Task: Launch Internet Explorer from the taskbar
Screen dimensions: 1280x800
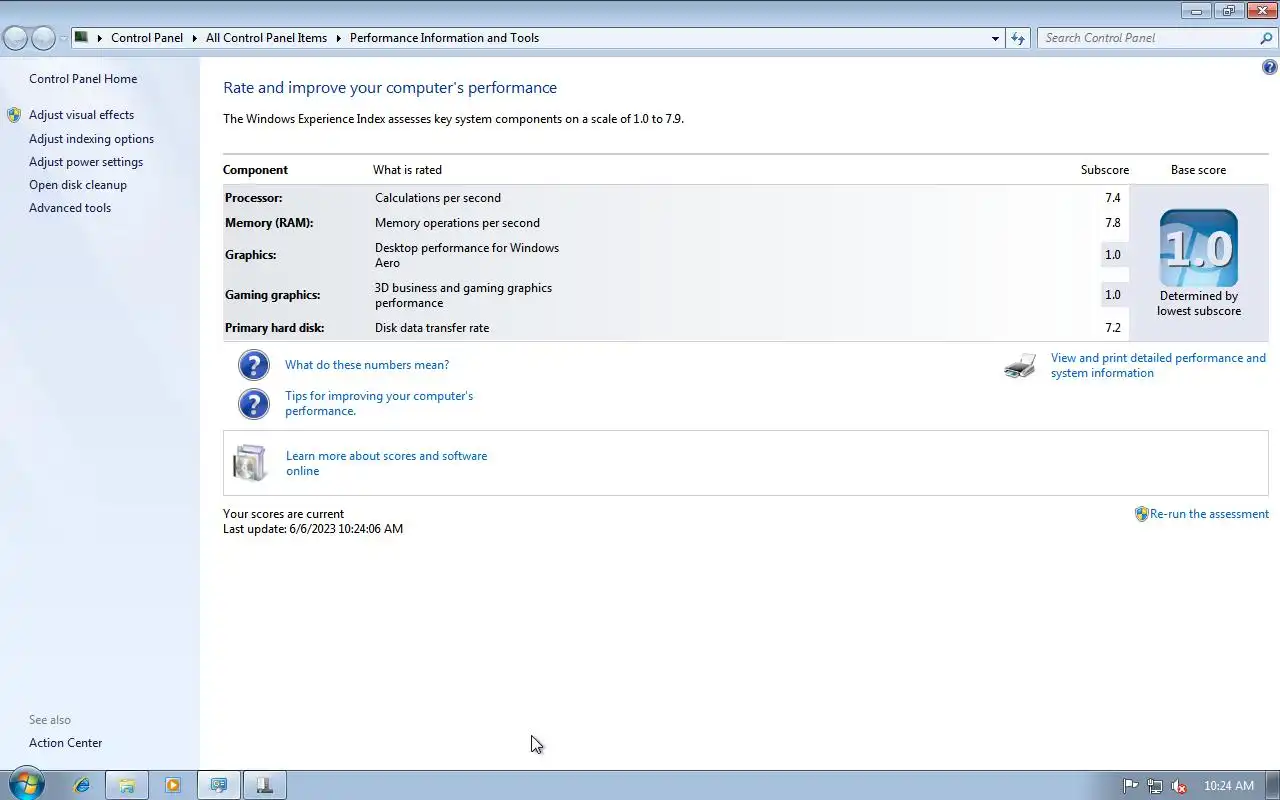Action: click(x=82, y=785)
